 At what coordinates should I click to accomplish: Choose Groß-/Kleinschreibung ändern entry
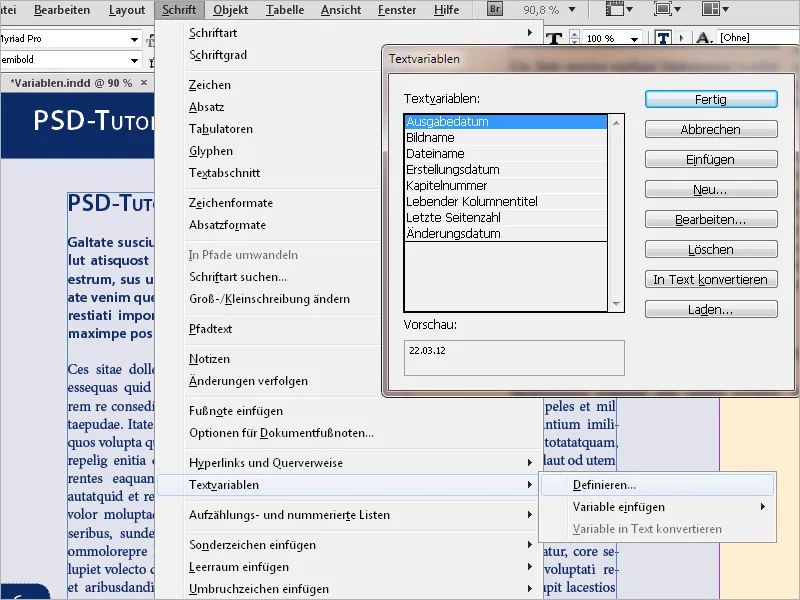[x=270, y=298]
